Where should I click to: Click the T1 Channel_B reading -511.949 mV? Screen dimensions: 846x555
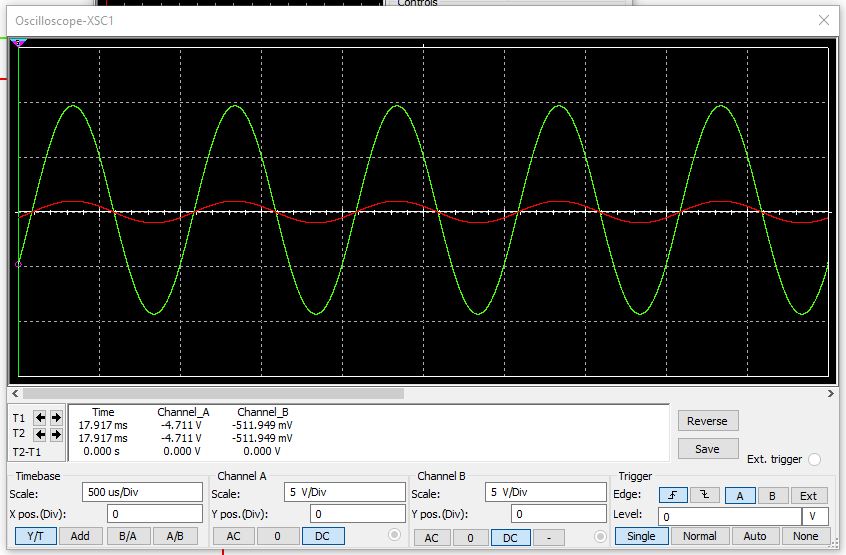(262, 425)
